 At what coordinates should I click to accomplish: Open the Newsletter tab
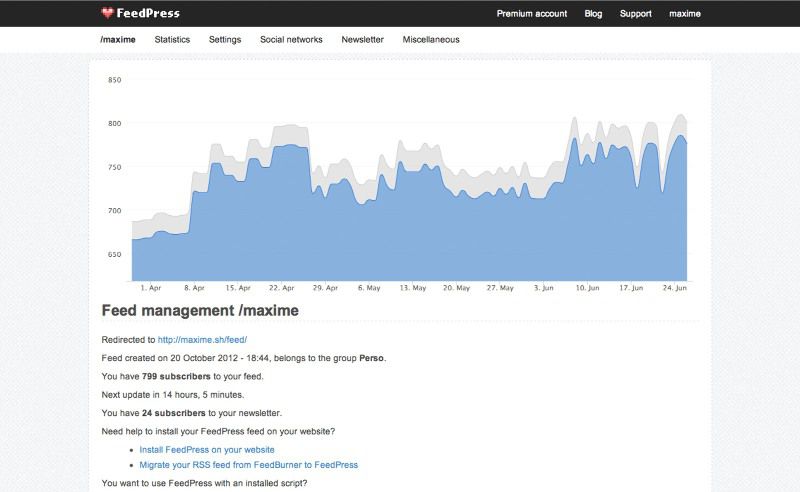(362, 40)
